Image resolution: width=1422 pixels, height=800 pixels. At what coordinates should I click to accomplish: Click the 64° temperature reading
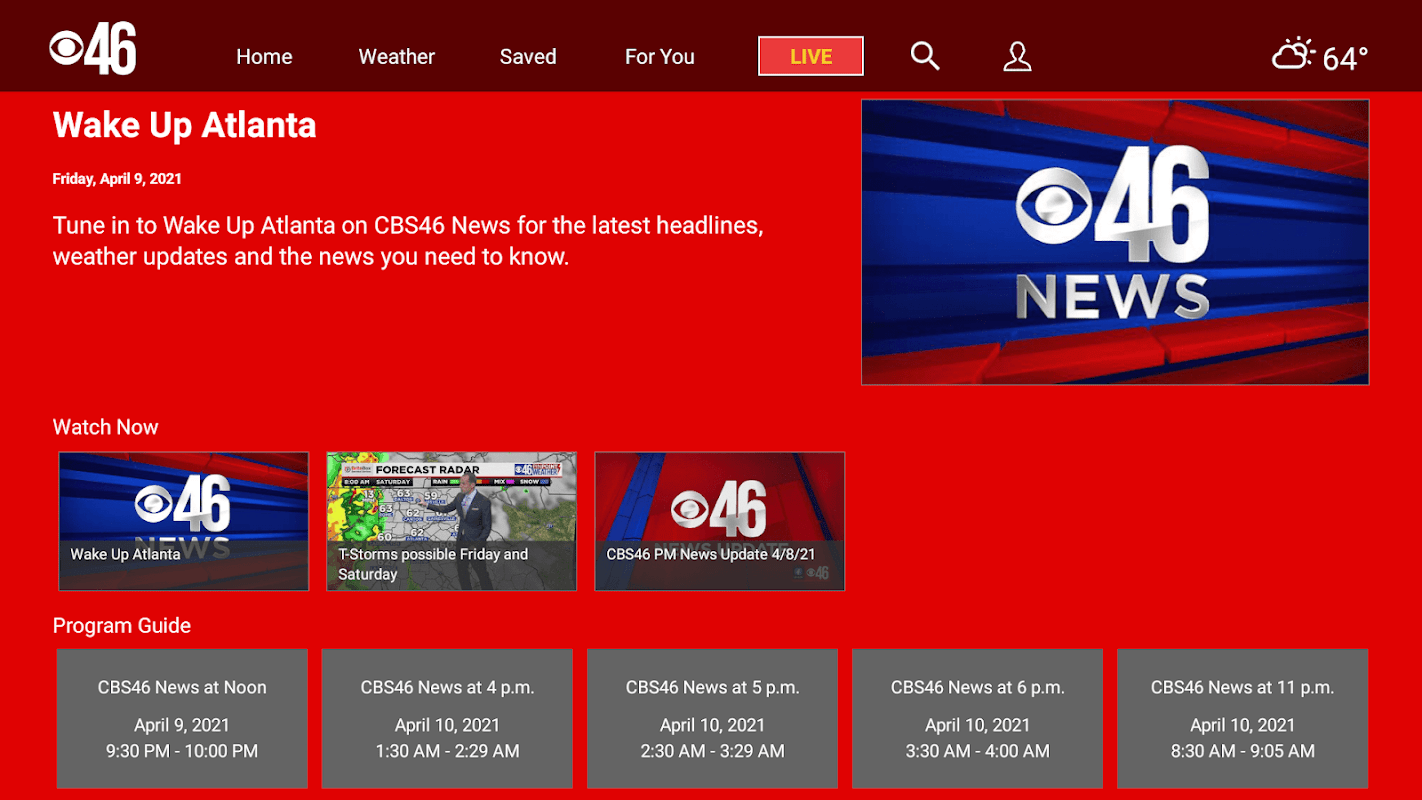click(x=1345, y=58)
